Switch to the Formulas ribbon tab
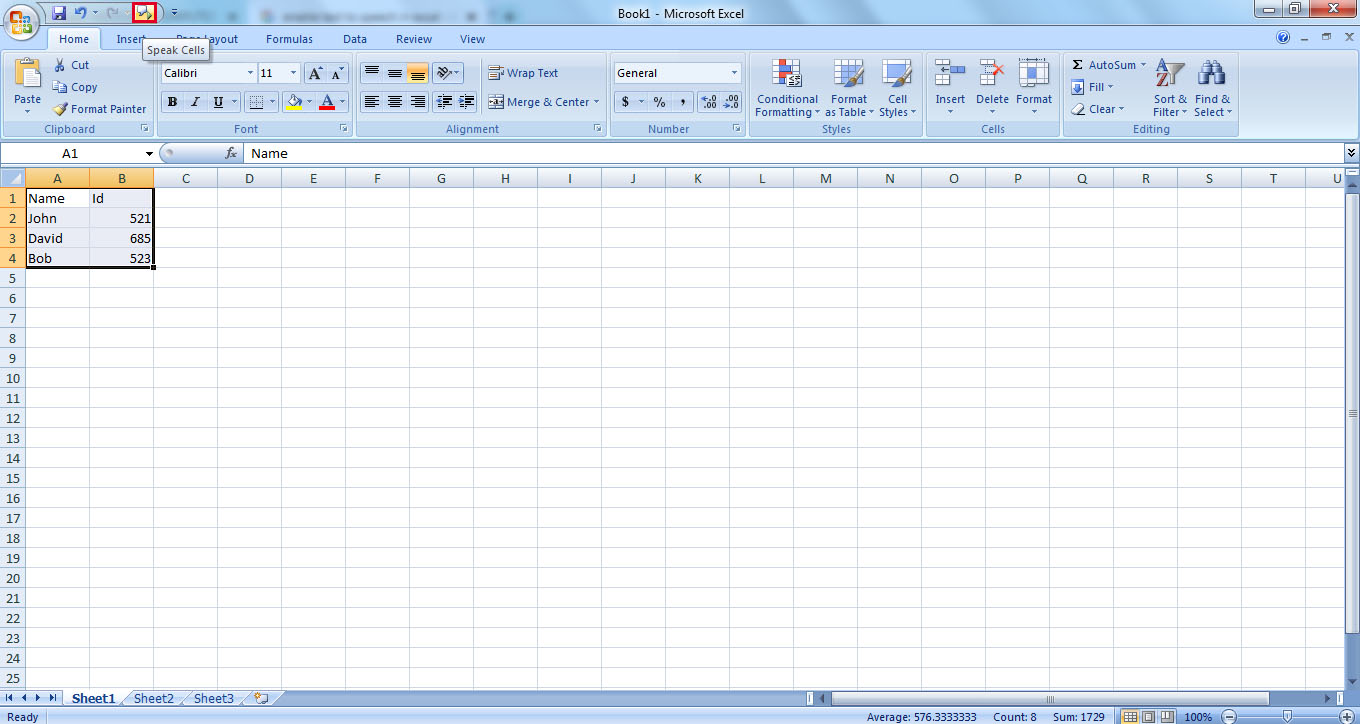The height and width of the screenshot is (724, 1360). (289, 39)
